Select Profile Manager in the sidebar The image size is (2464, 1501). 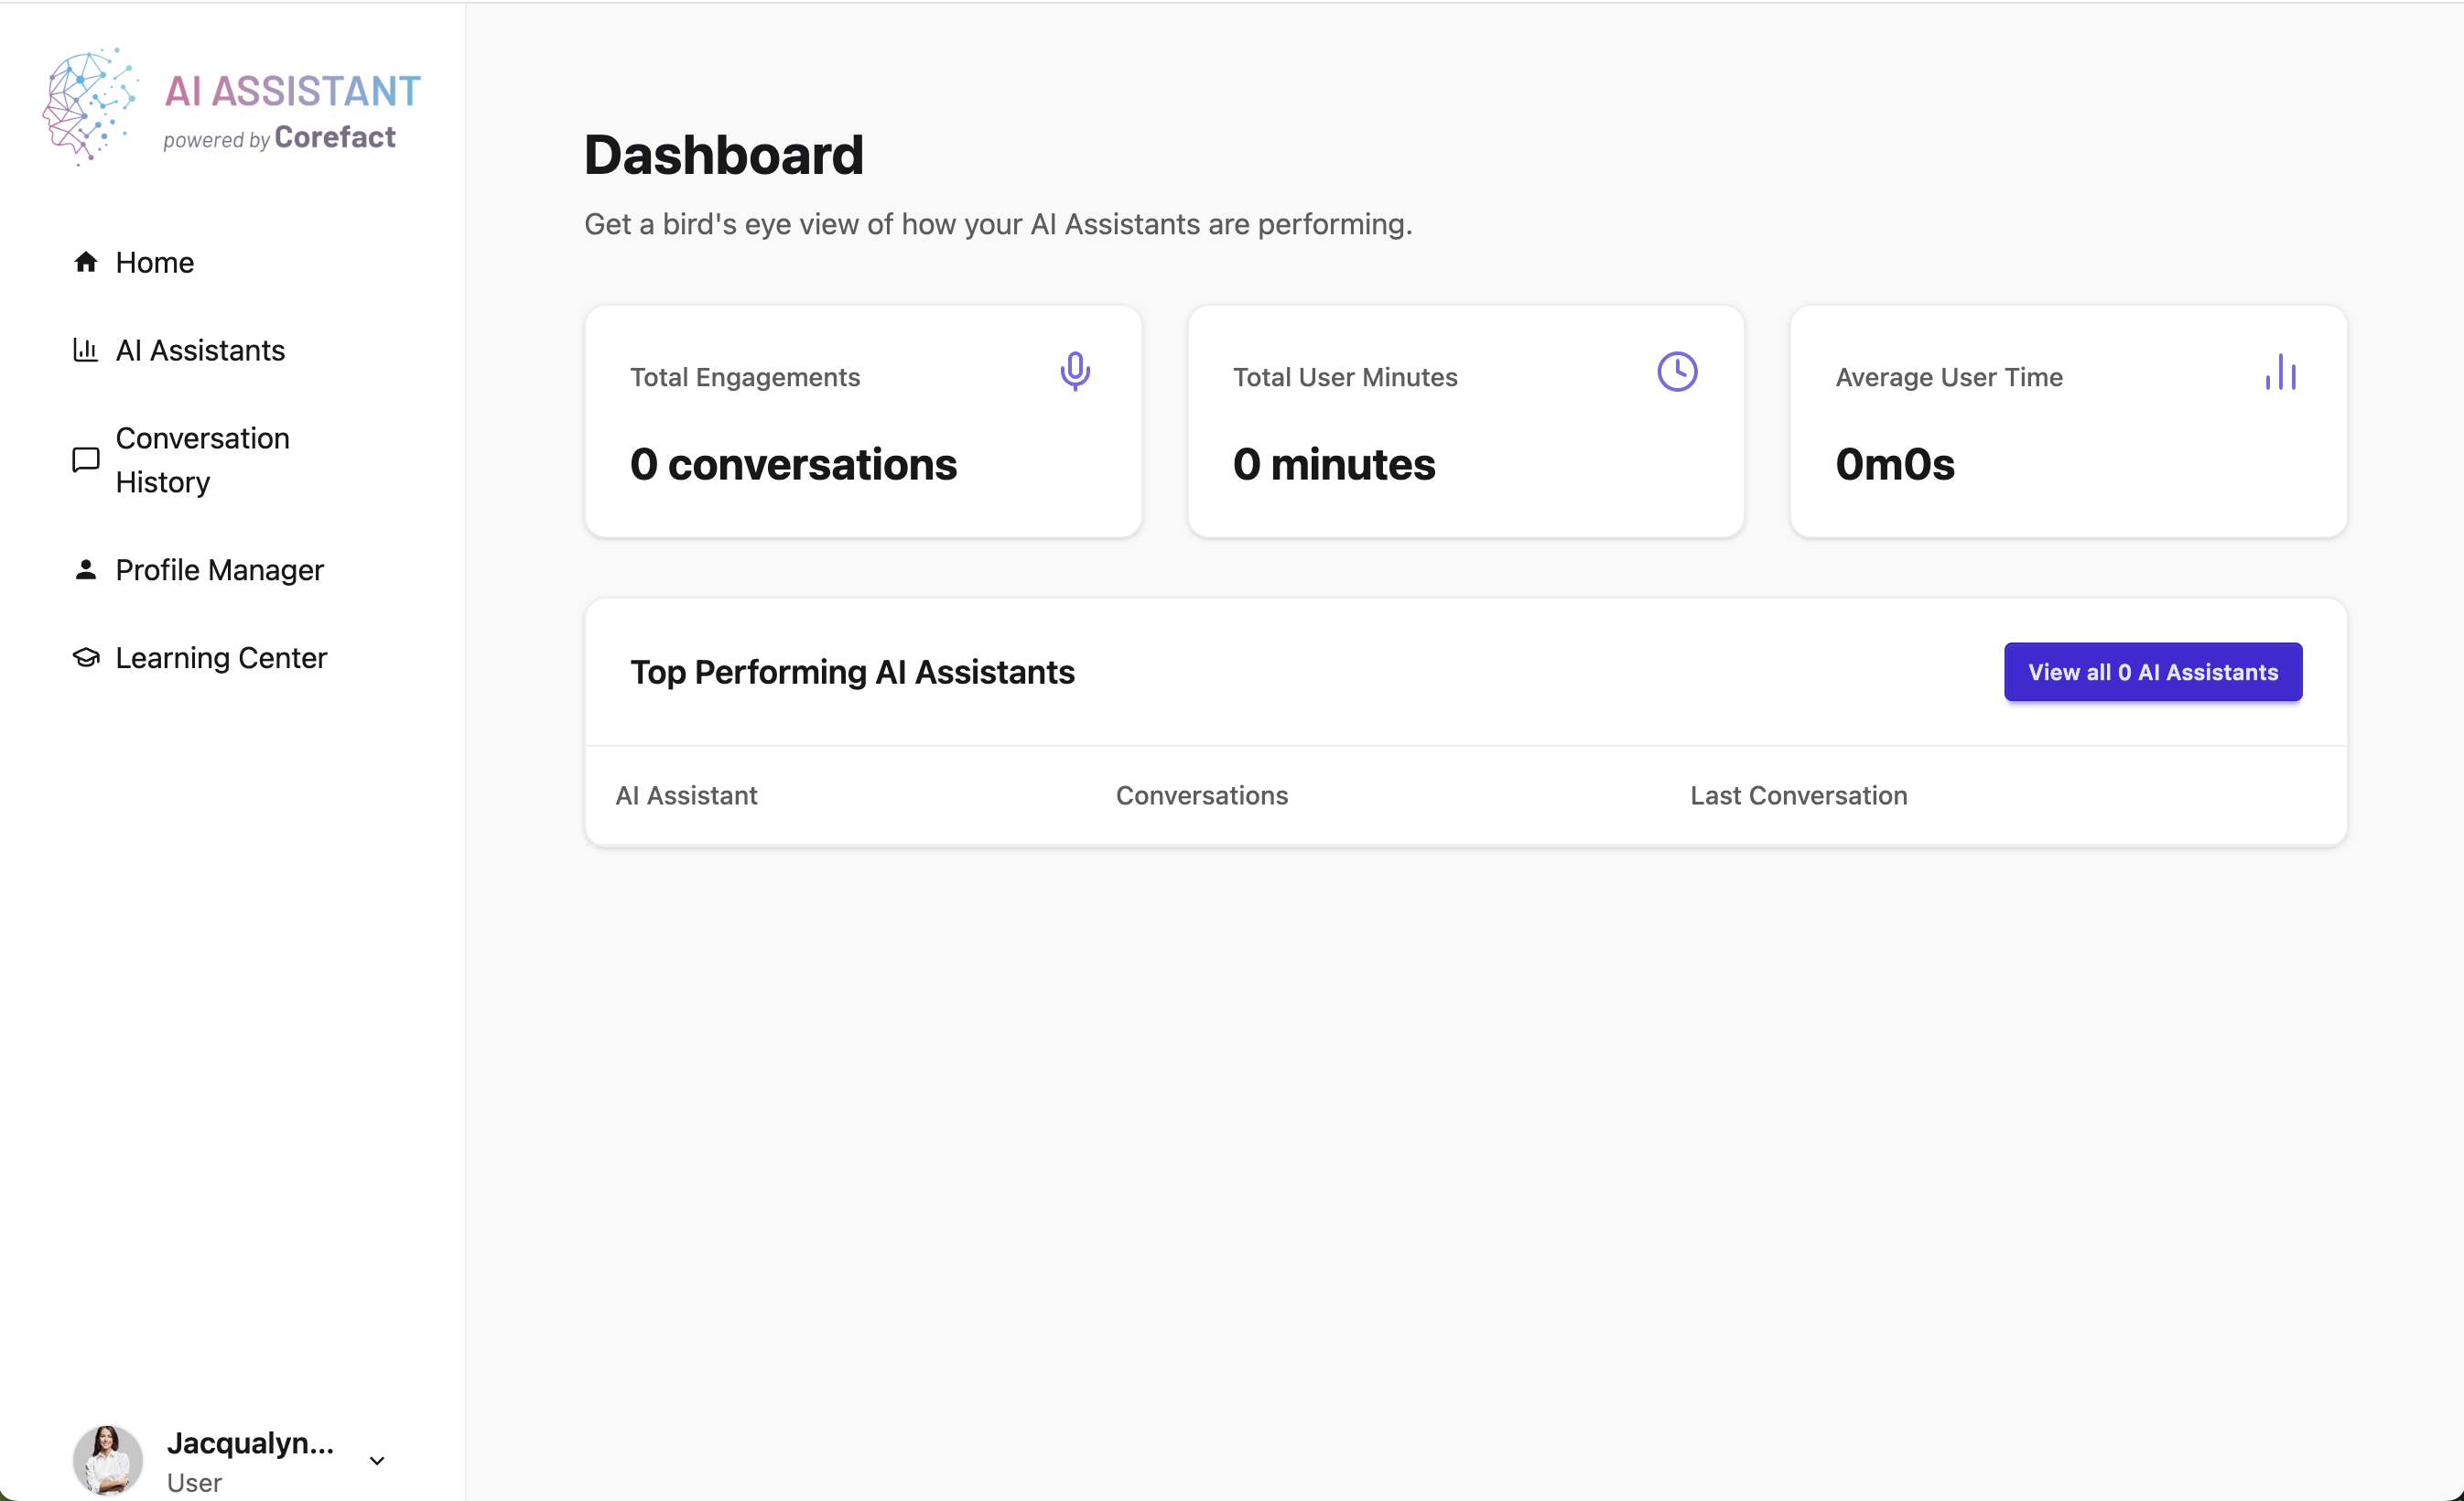coord(219,570)
